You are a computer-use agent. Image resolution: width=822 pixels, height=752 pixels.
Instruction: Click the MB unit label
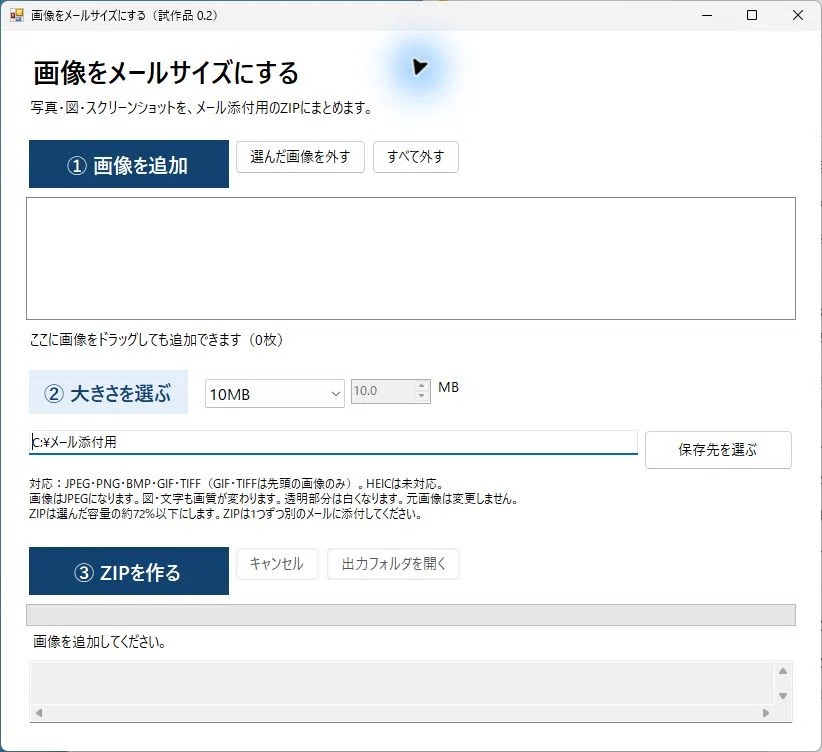[x=448, y=388]
